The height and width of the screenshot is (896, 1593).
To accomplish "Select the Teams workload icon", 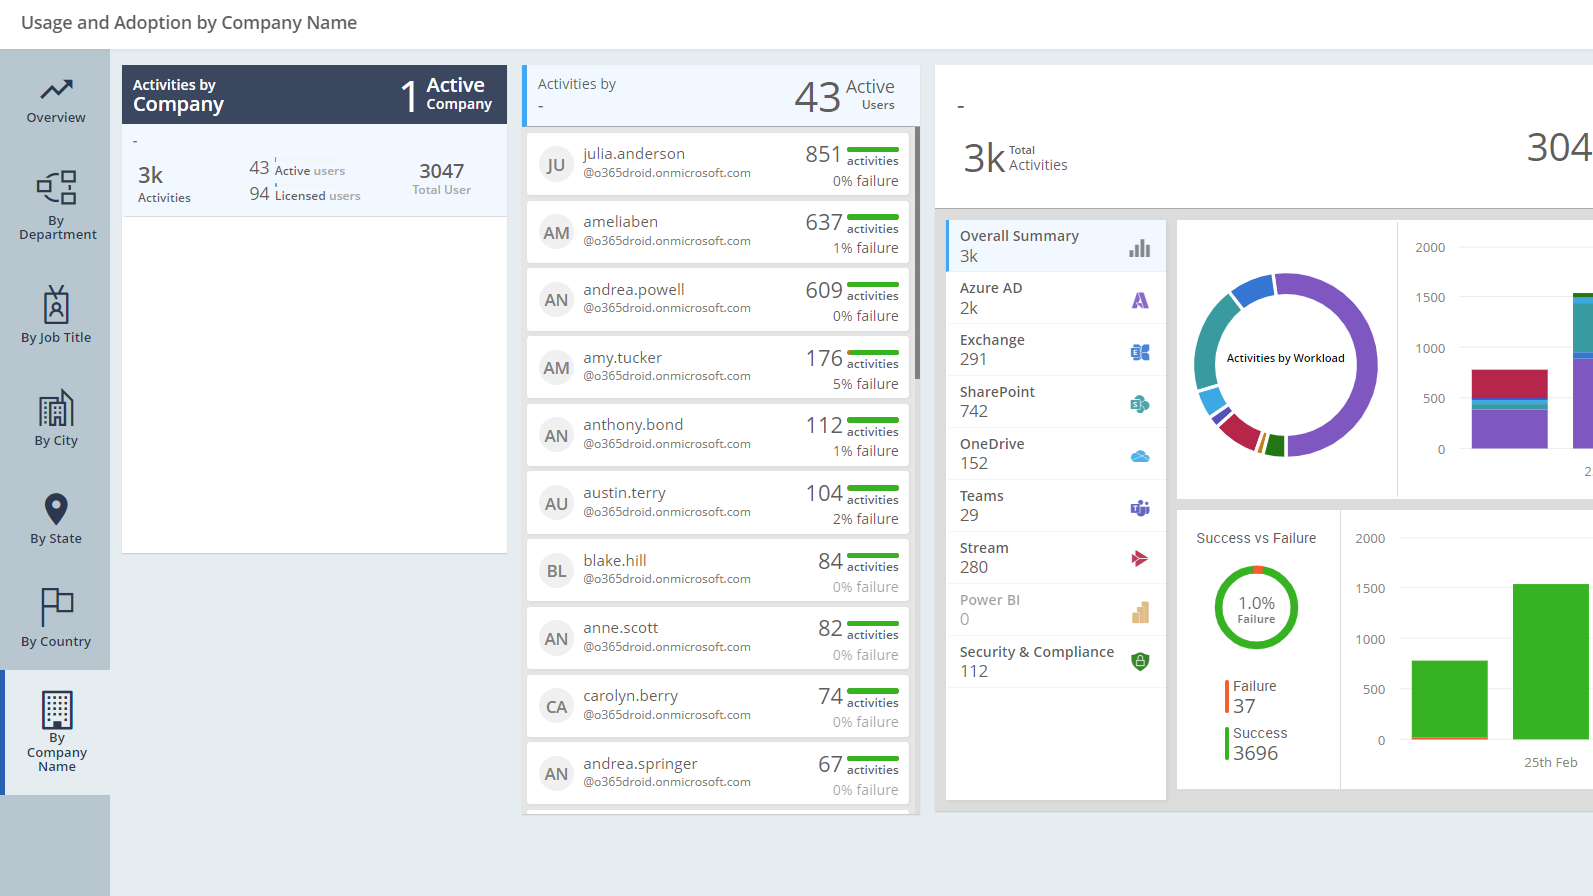I will tap(1139, 508).
